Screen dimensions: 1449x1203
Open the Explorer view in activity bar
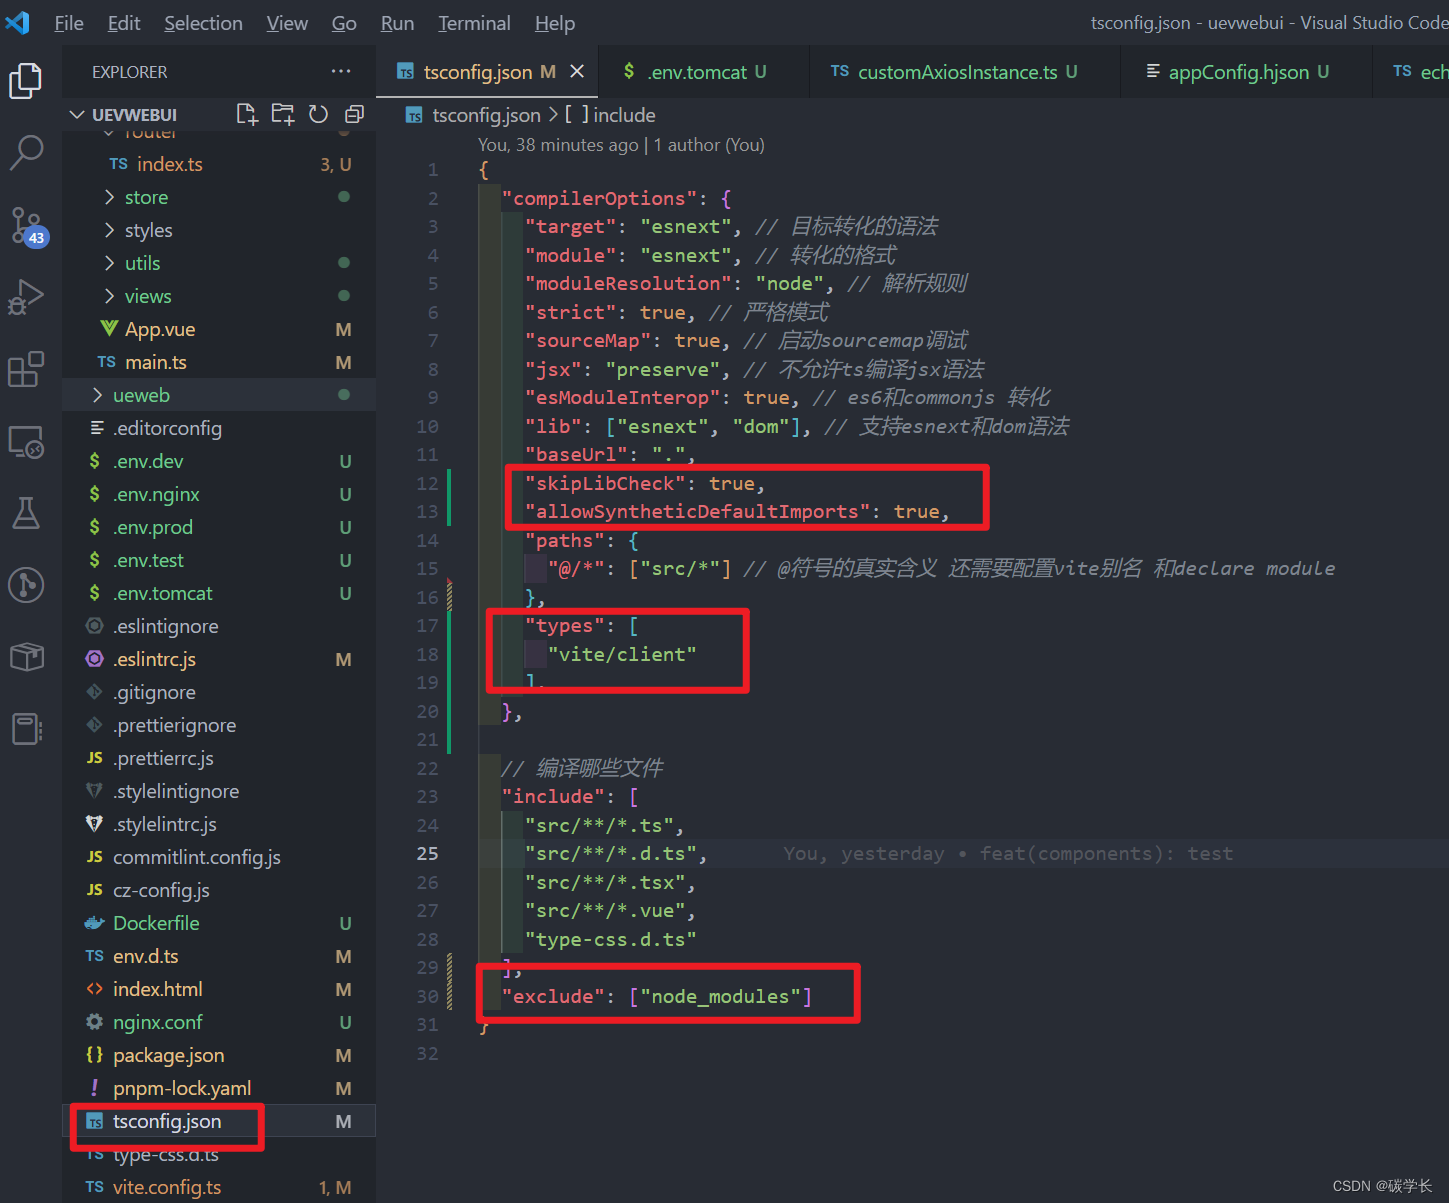(x=26, y=81)
